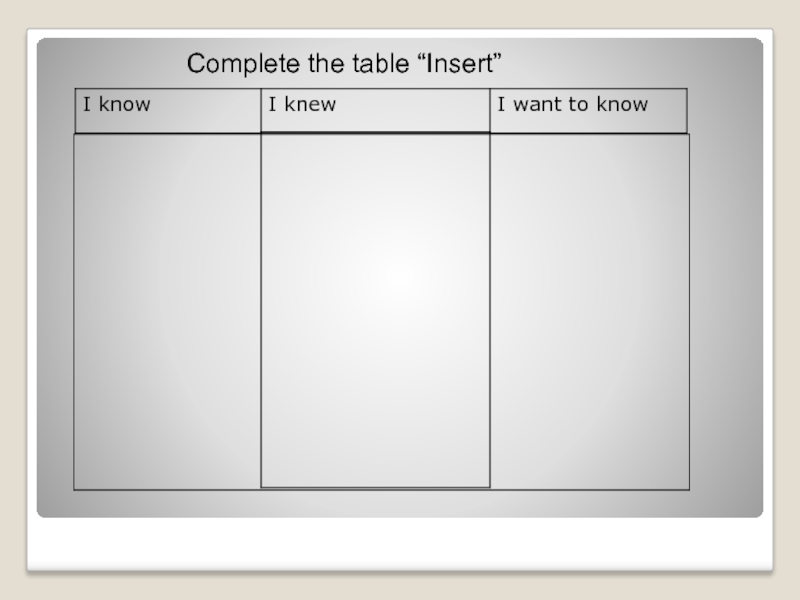Screen dimensions: 800x600
Task: Click the empty cell under "I knew"
Action: point(375,310)
